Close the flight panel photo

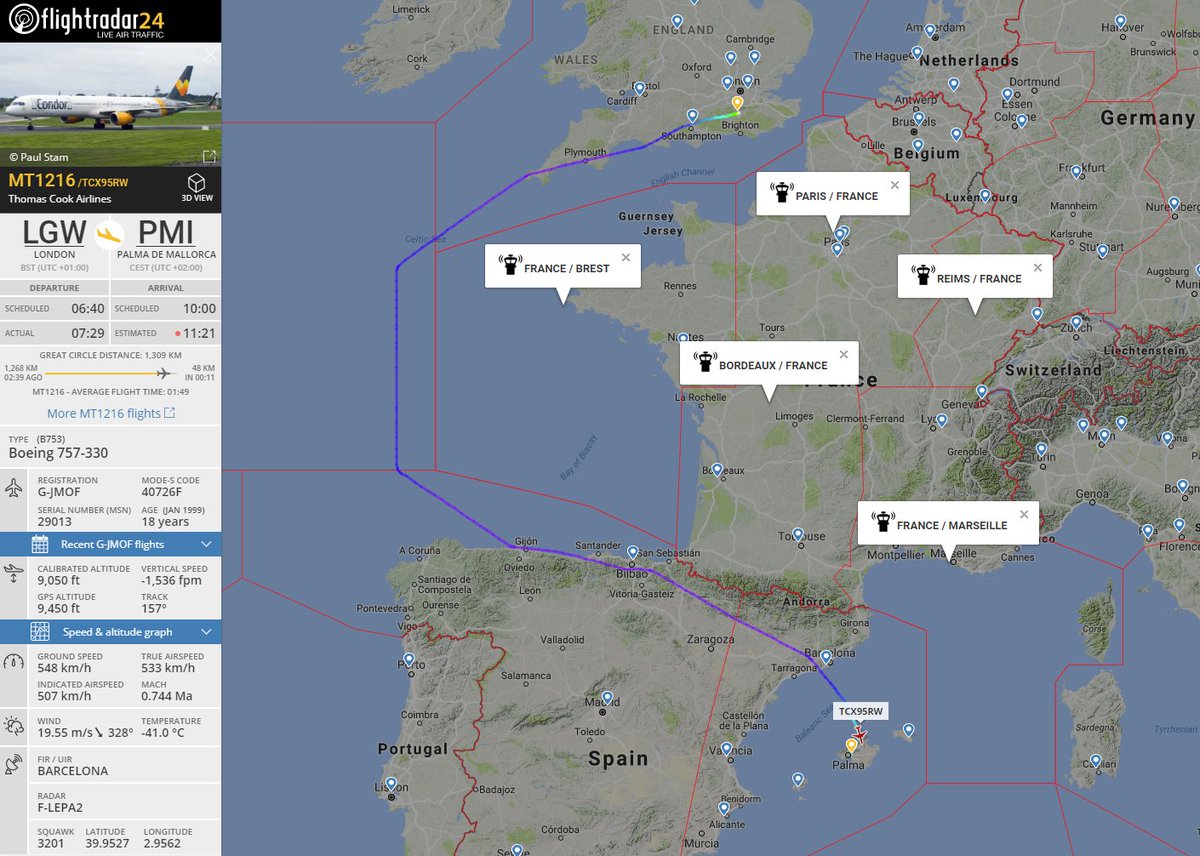click(209, 55)
